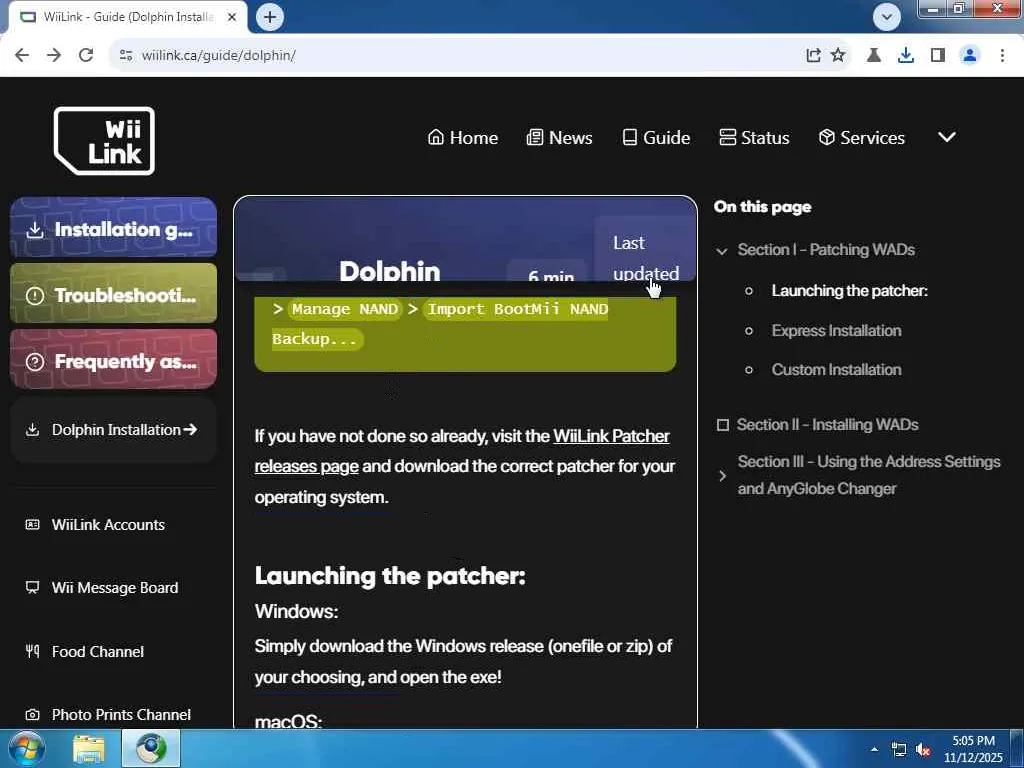Screen dimensions: 1024x768
Task: Open Chrome Labs flask icon
Action: (x=874, y=55)
